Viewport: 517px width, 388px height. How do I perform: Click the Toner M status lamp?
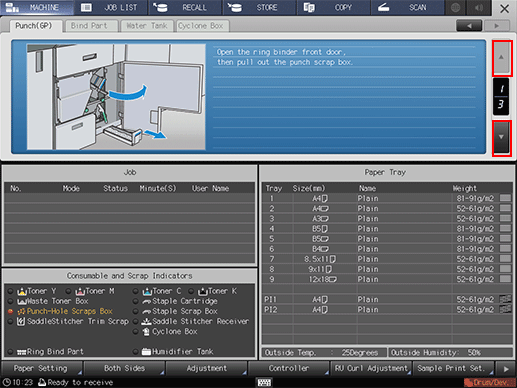pyautogui.click(x=68, y=292)
